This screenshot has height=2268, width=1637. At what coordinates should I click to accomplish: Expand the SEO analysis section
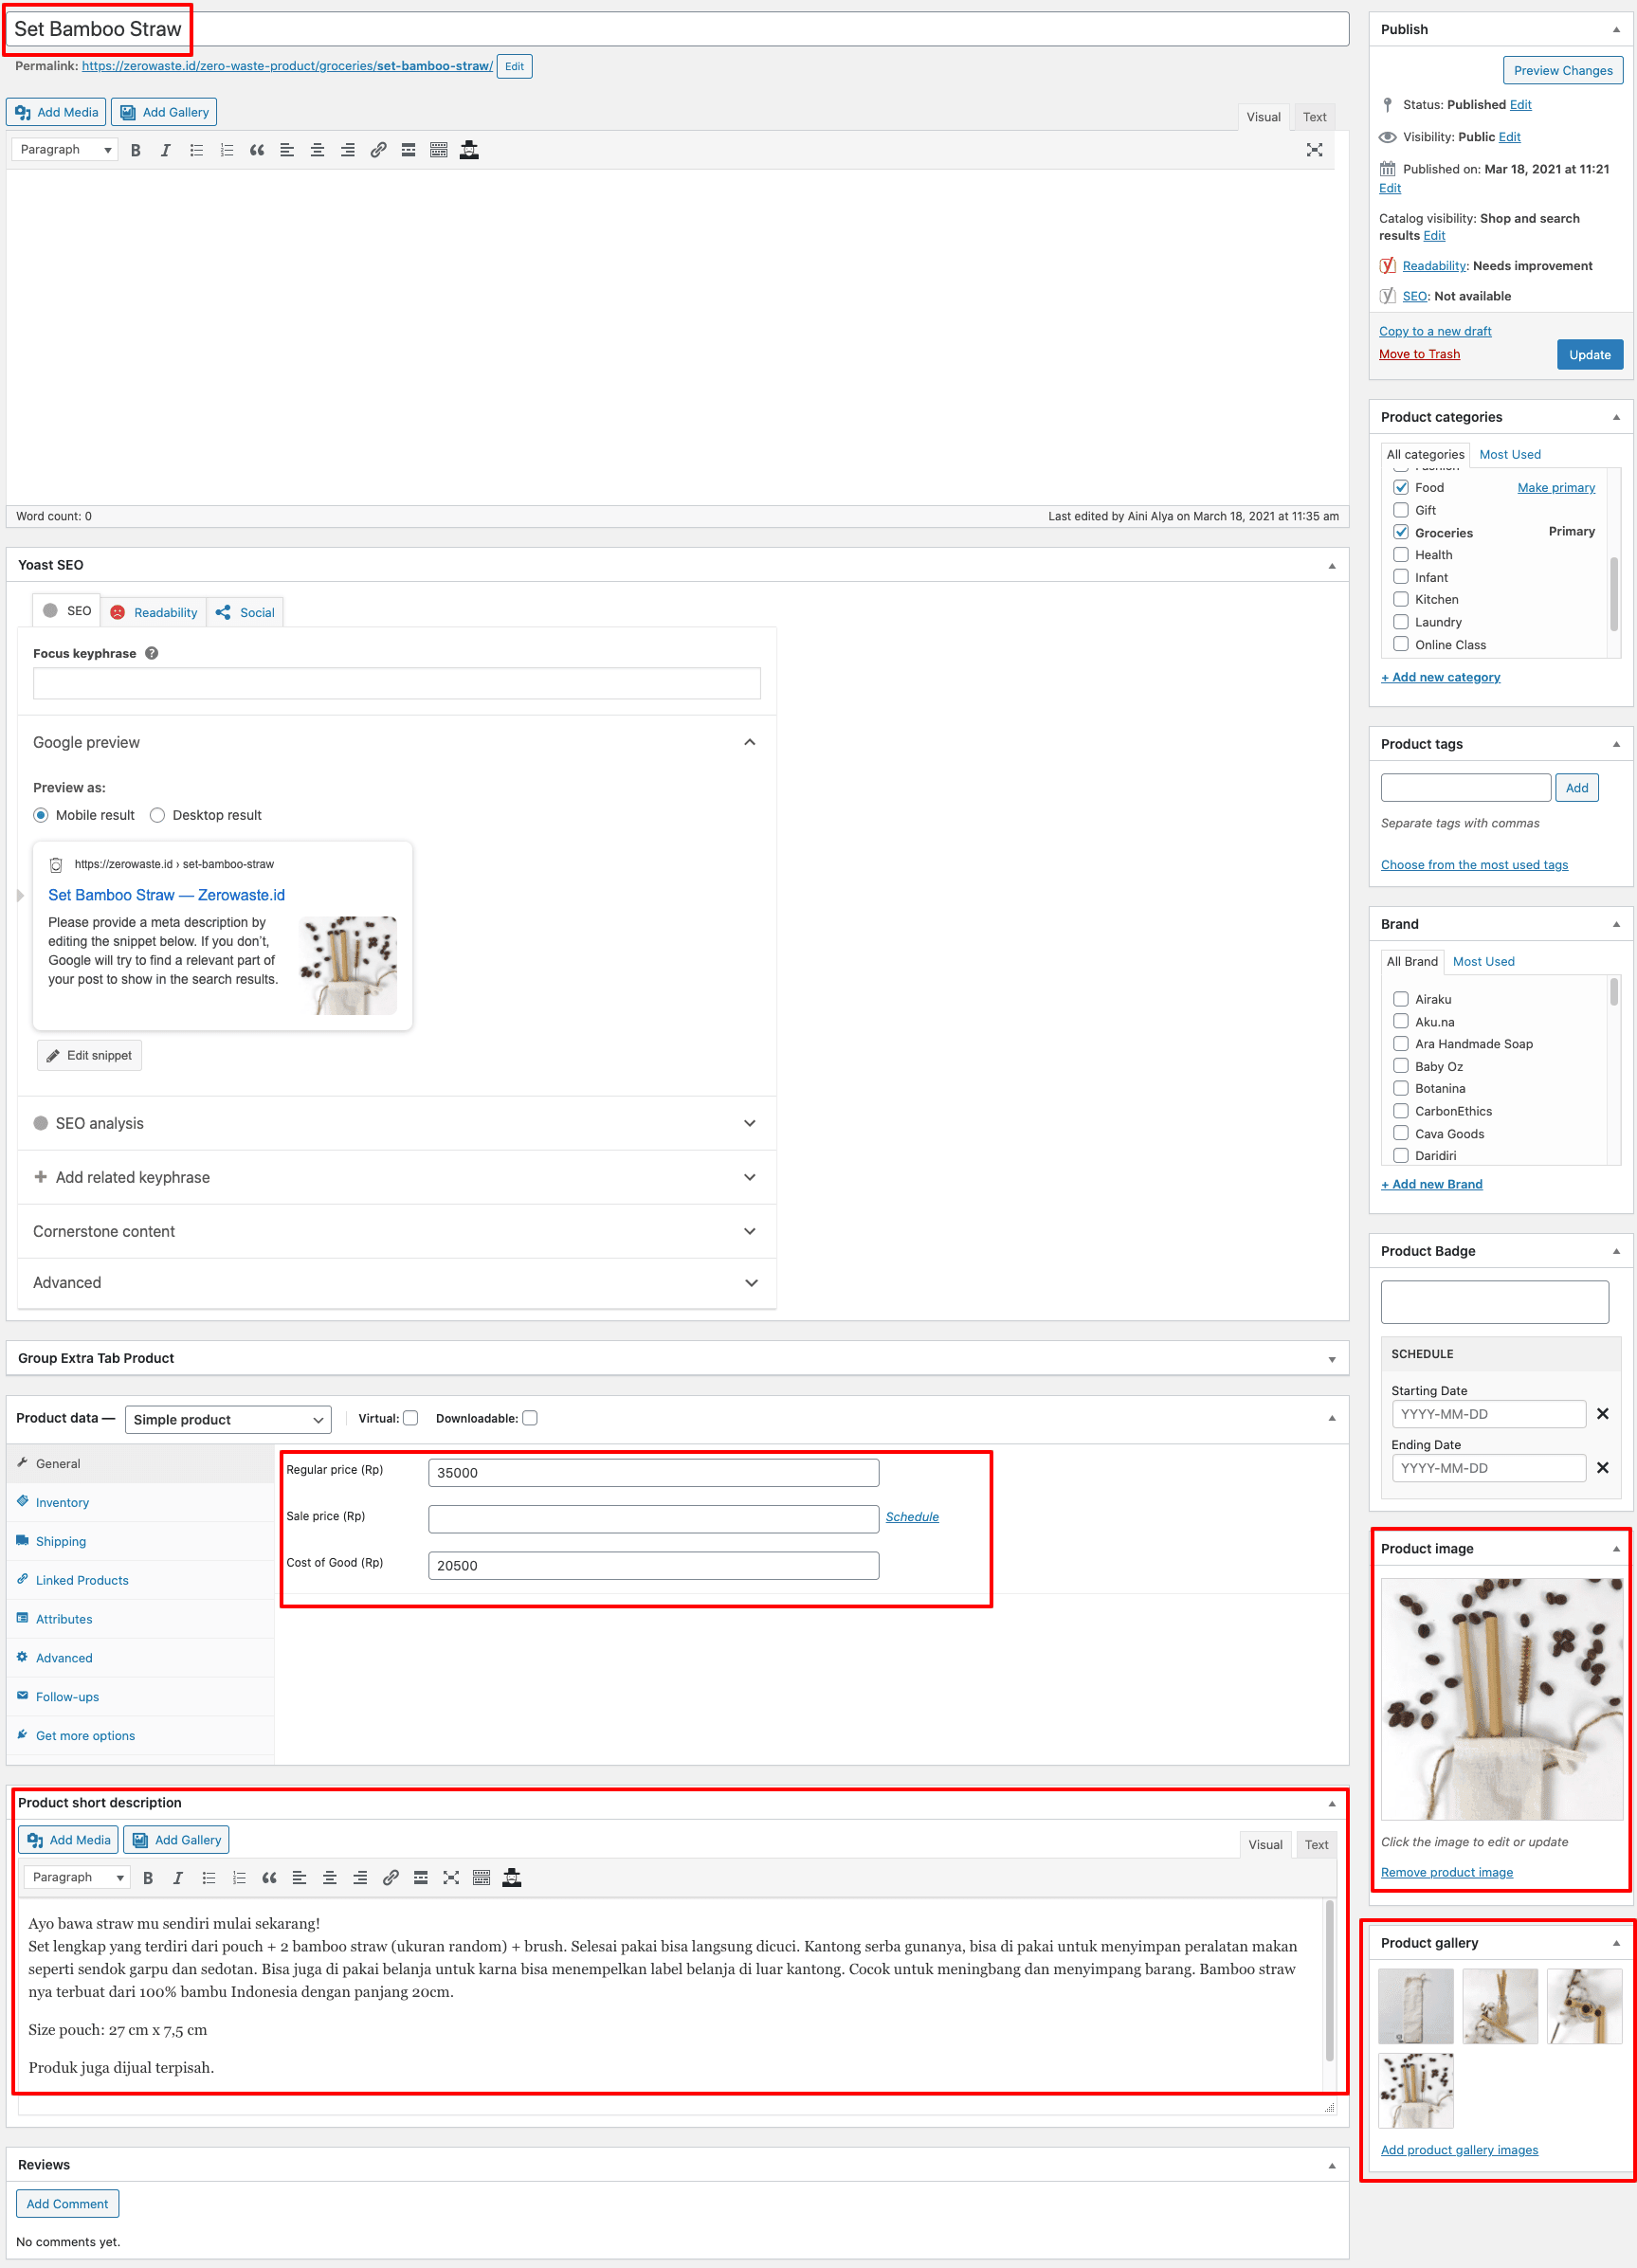[x=396, y=1123]
